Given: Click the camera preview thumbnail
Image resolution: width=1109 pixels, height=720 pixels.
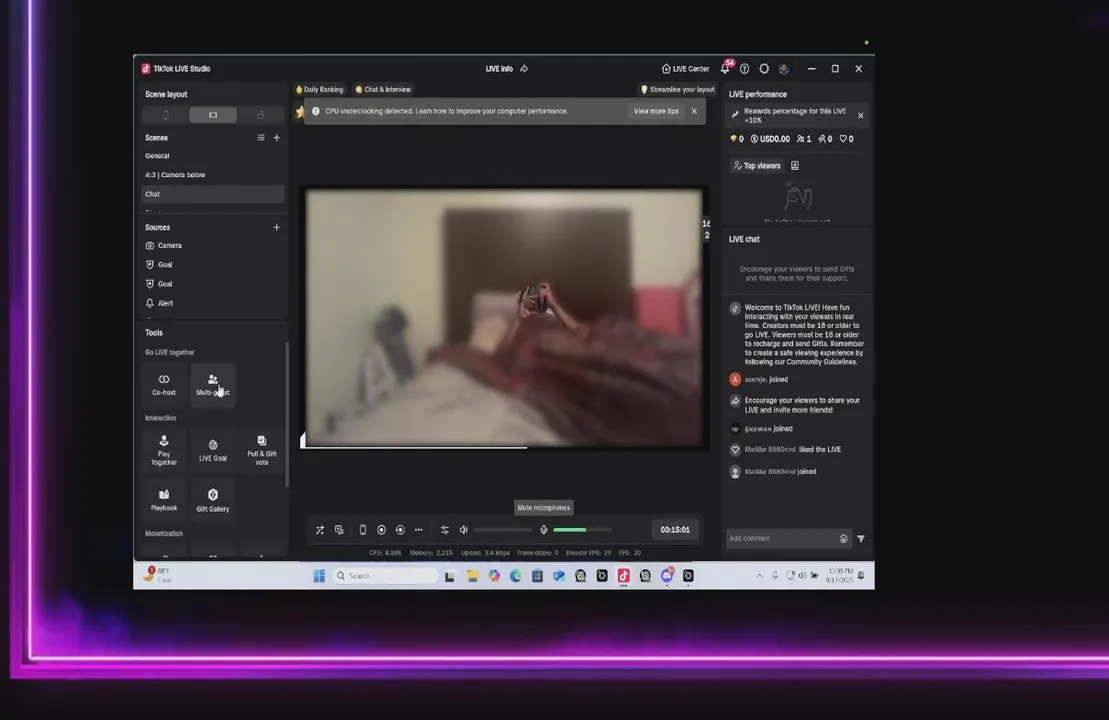Looking at the screenshot, I should (504, 318).
